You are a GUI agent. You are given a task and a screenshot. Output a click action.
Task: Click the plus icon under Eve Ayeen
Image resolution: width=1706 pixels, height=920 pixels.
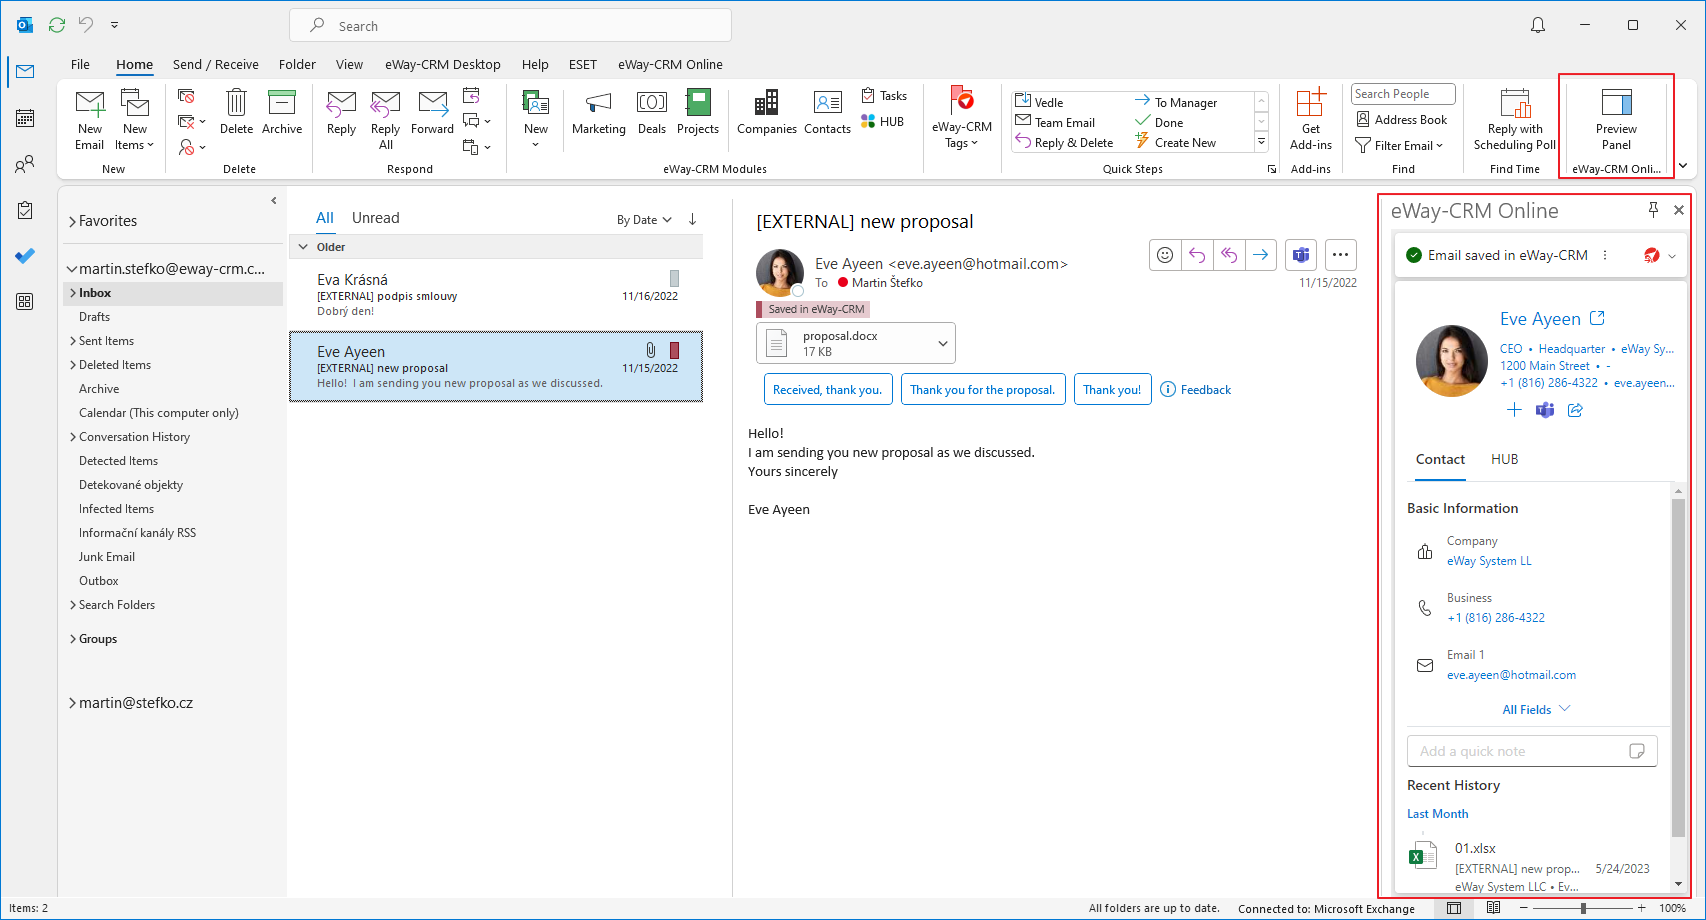[x=1514, y=410]
